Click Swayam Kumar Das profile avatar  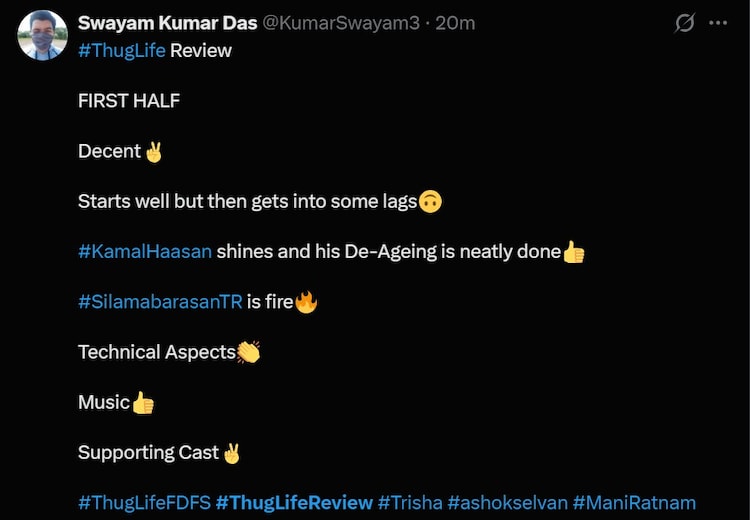(x=43, y=36)
